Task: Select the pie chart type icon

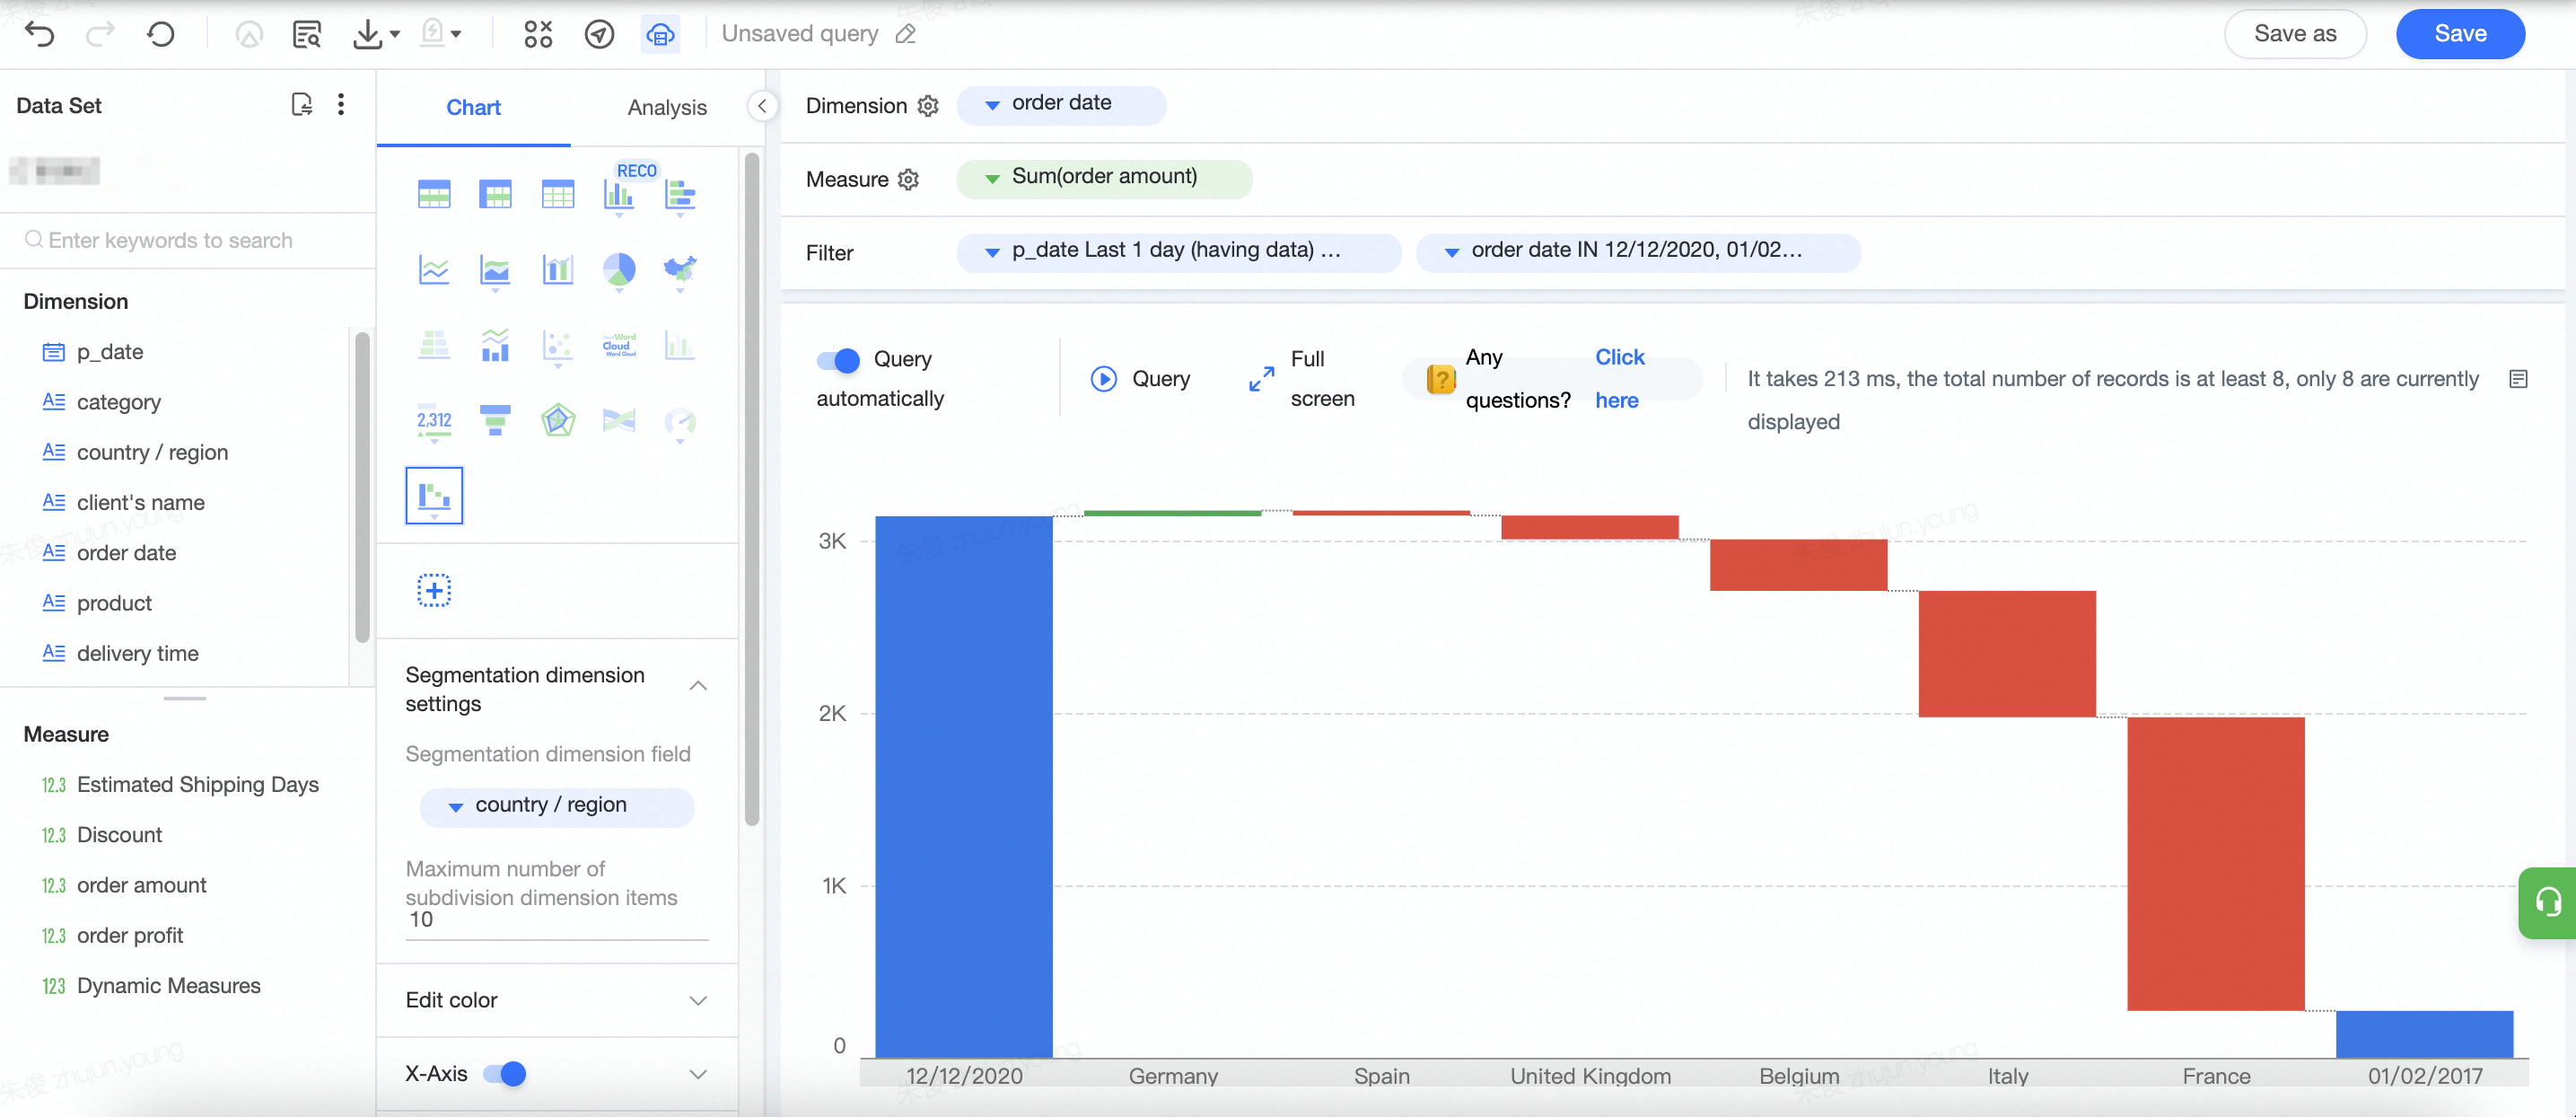Action: pyautogui.click(x=619, y=270)
